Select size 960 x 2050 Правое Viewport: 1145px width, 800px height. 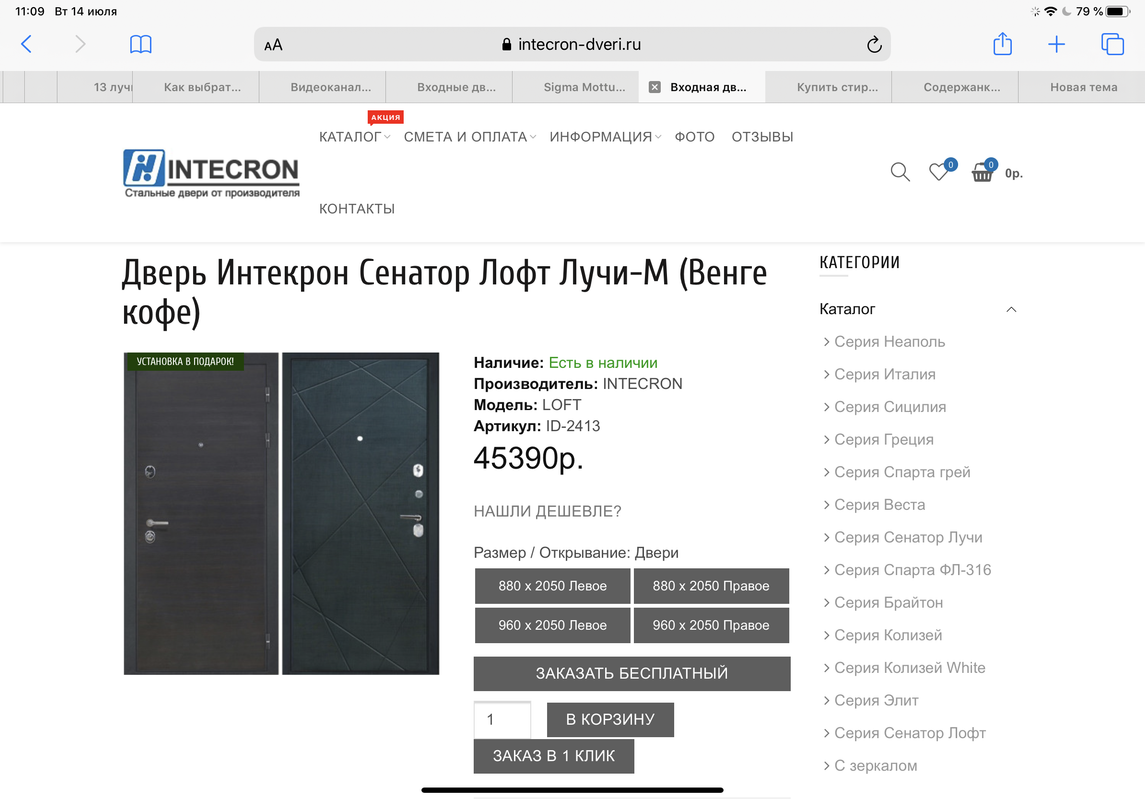[x=711, y=626]
